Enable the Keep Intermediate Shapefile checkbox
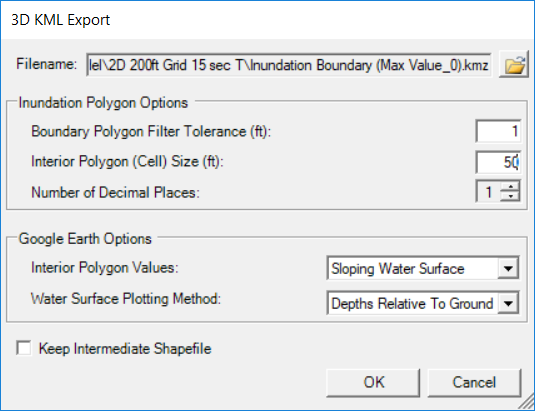 point(24,348)
